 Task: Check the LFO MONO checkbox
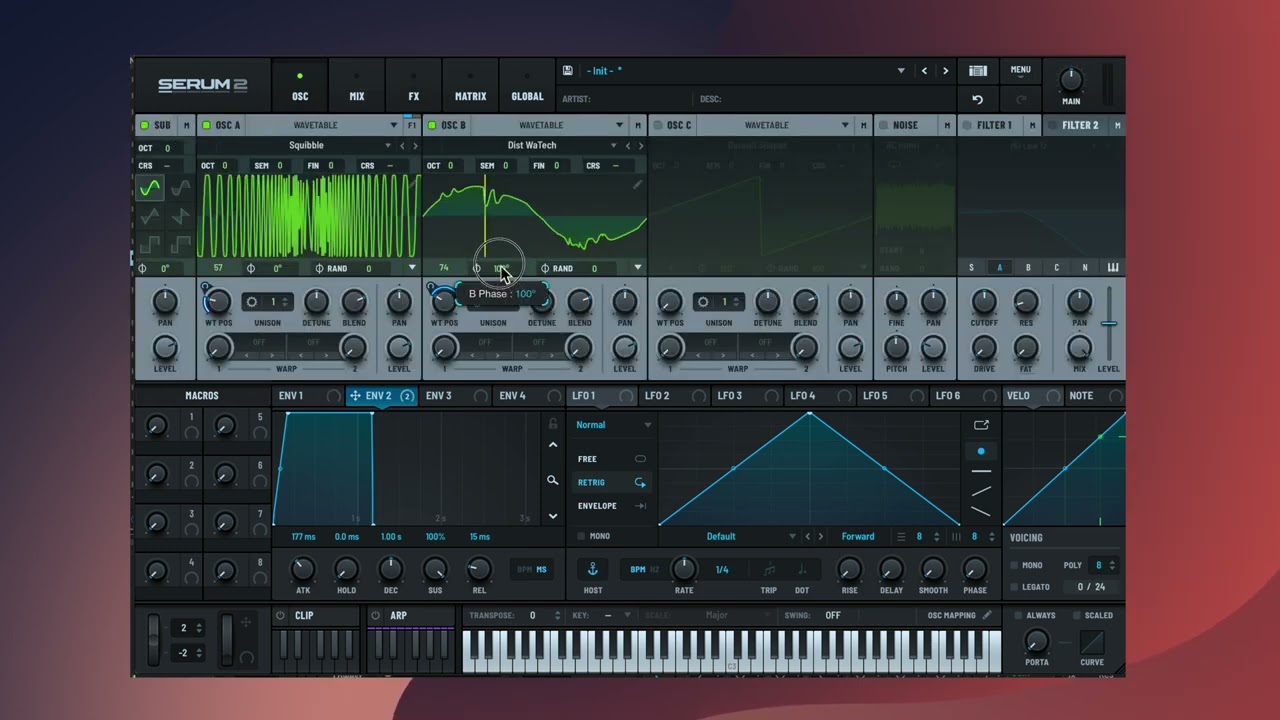click(581, 536)
